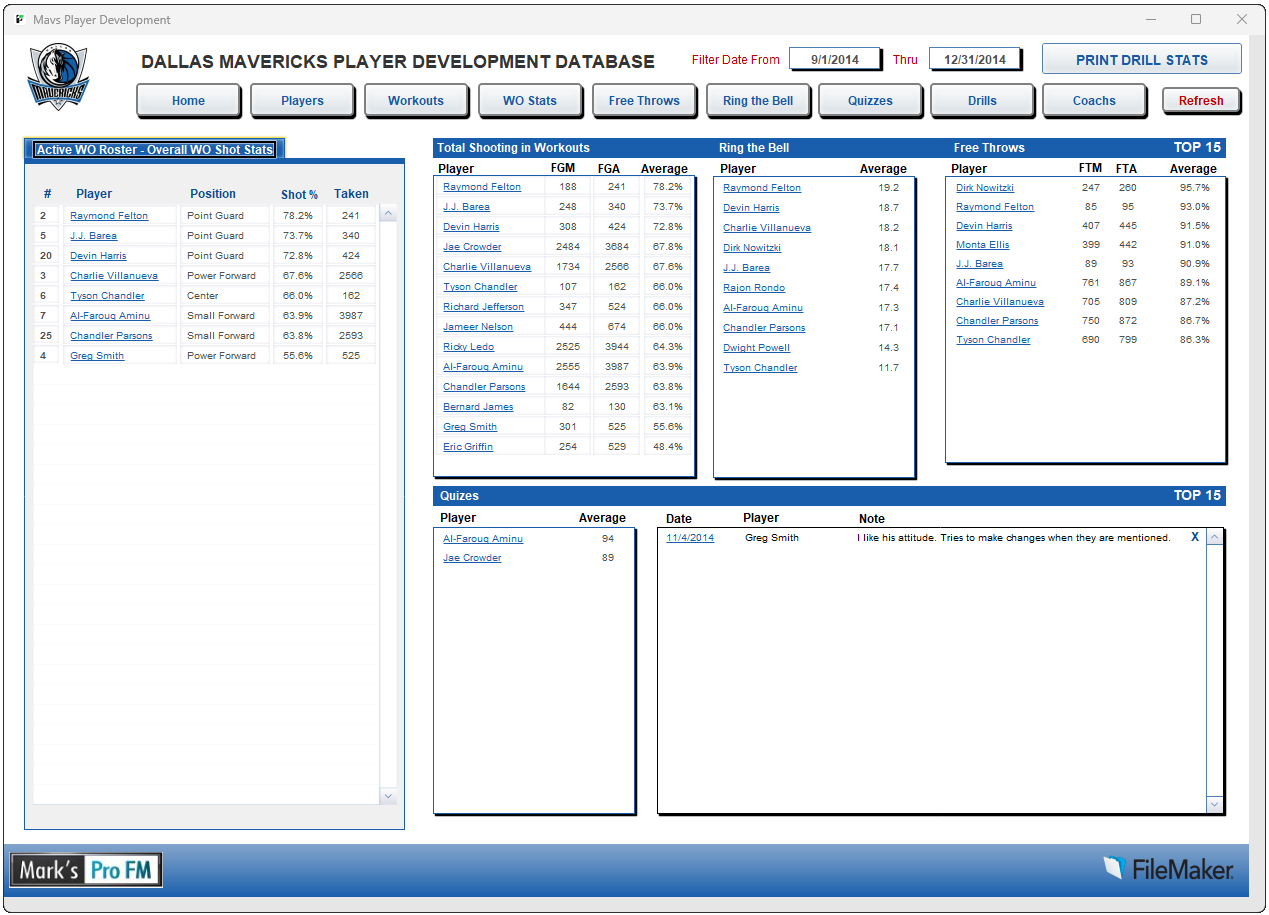Screen dimensions: 1269x915
Task: Go to the Free Throws section
Action: pos(643,101)
